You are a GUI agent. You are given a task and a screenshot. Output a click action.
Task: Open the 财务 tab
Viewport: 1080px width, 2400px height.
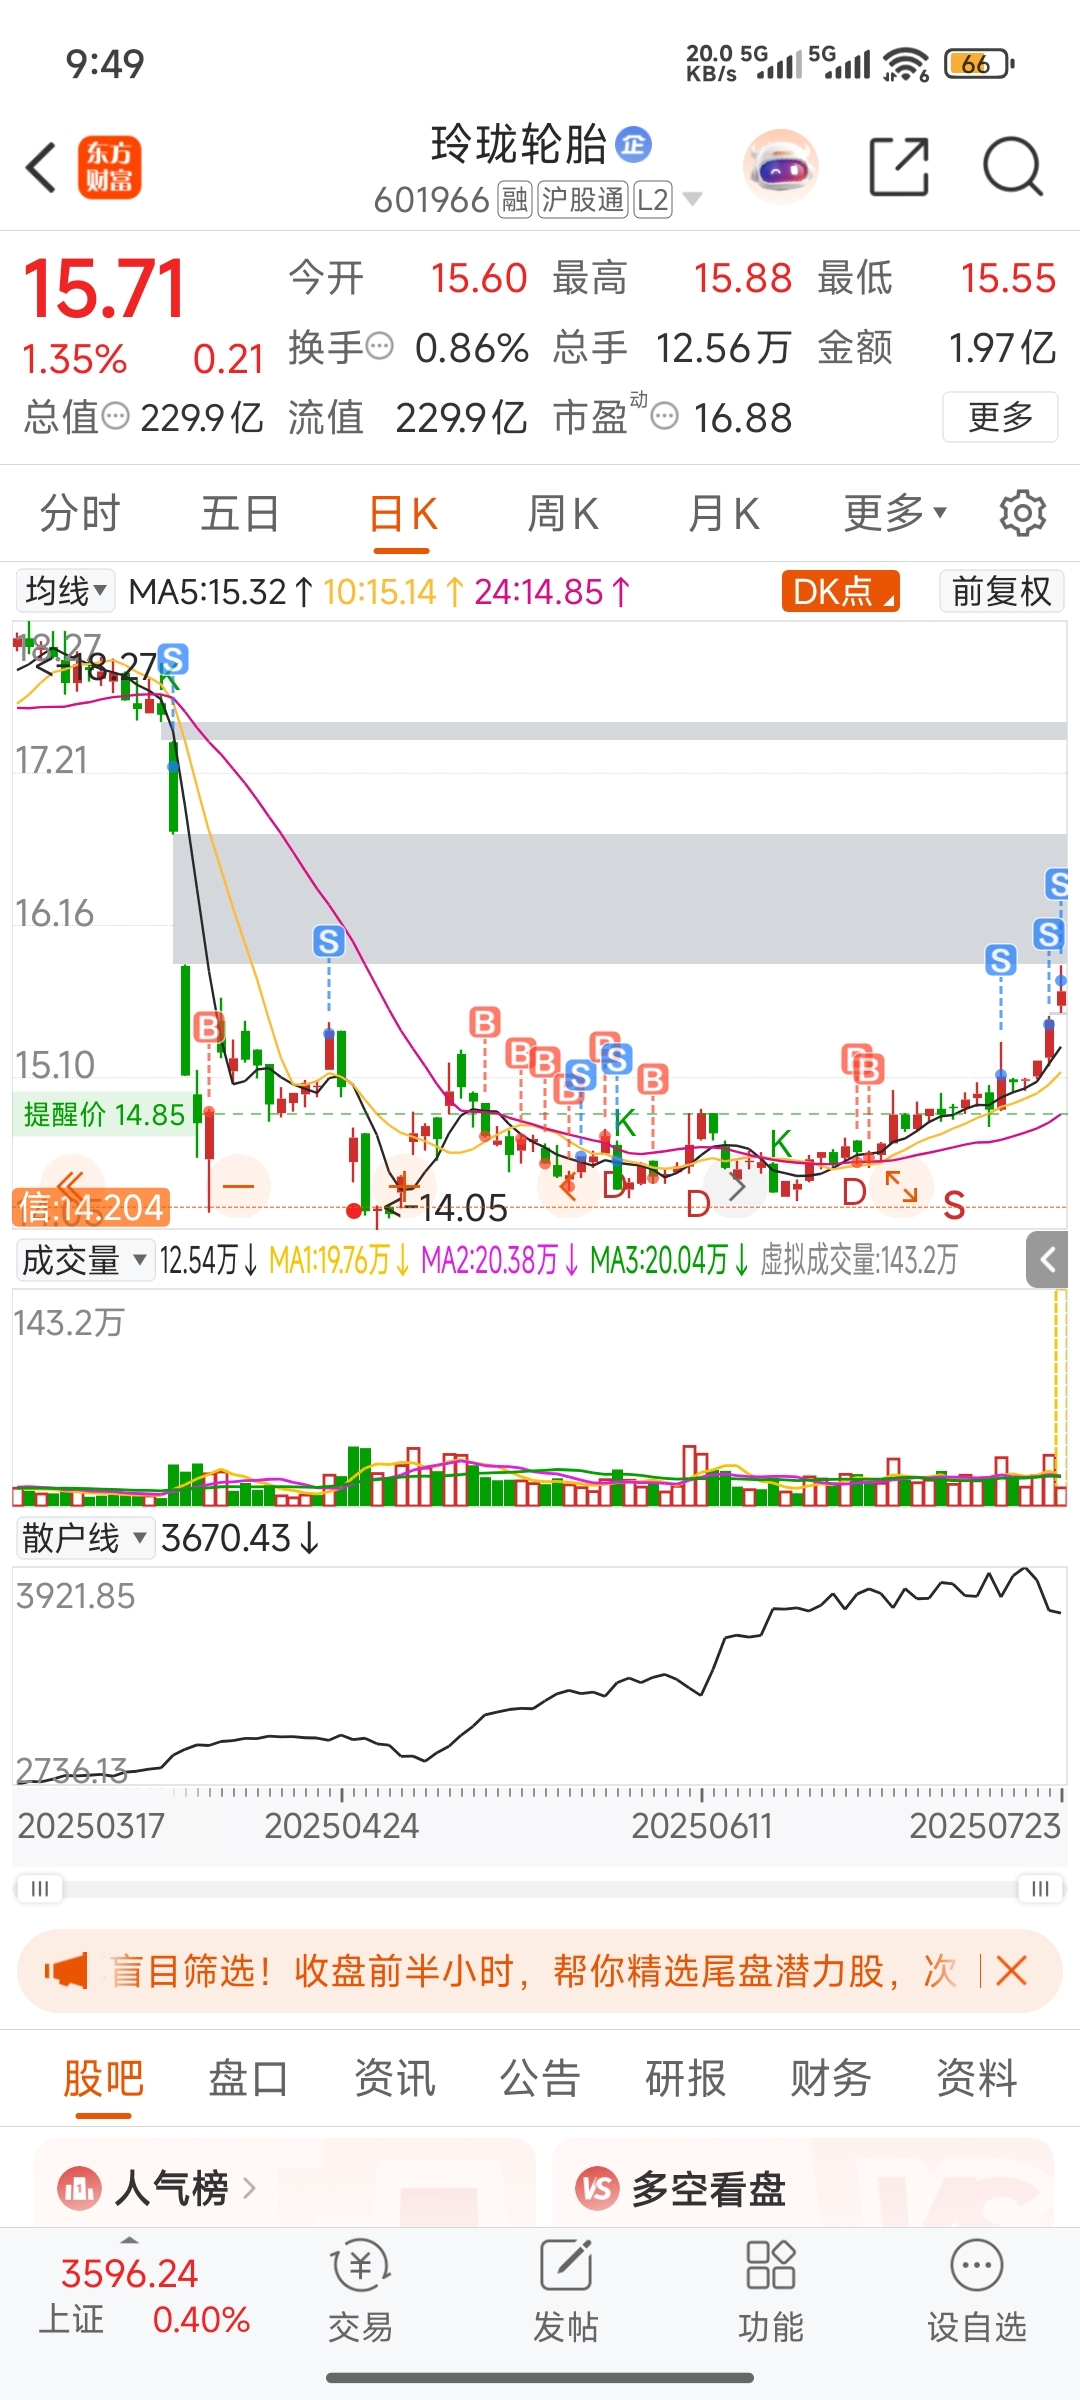pyautogui.click(x=831, y=2078)
